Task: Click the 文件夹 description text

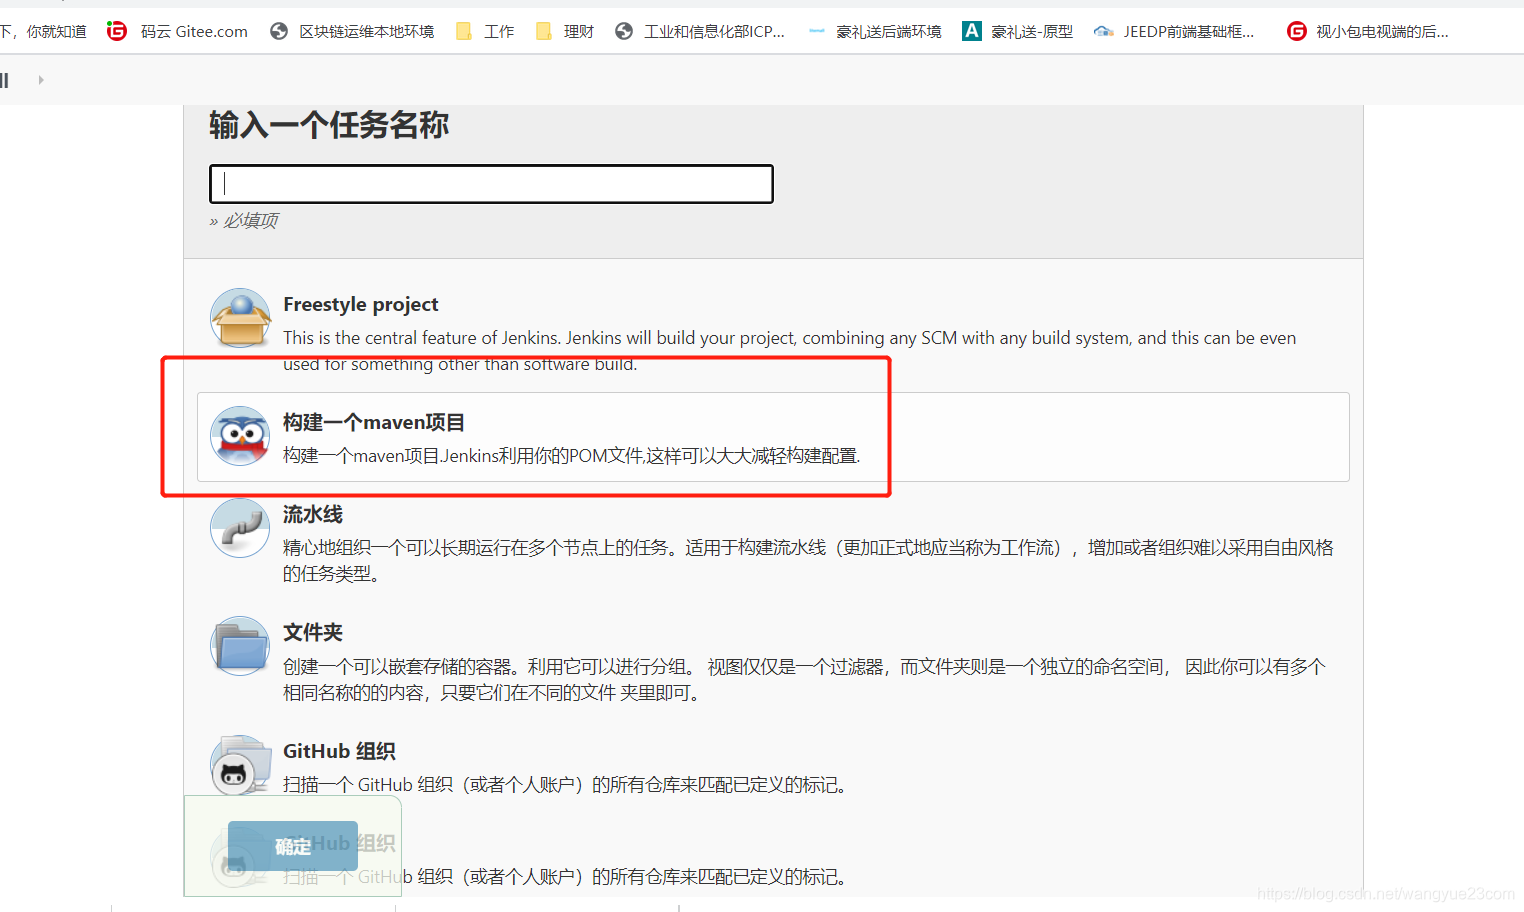Action: coord(804,680)
